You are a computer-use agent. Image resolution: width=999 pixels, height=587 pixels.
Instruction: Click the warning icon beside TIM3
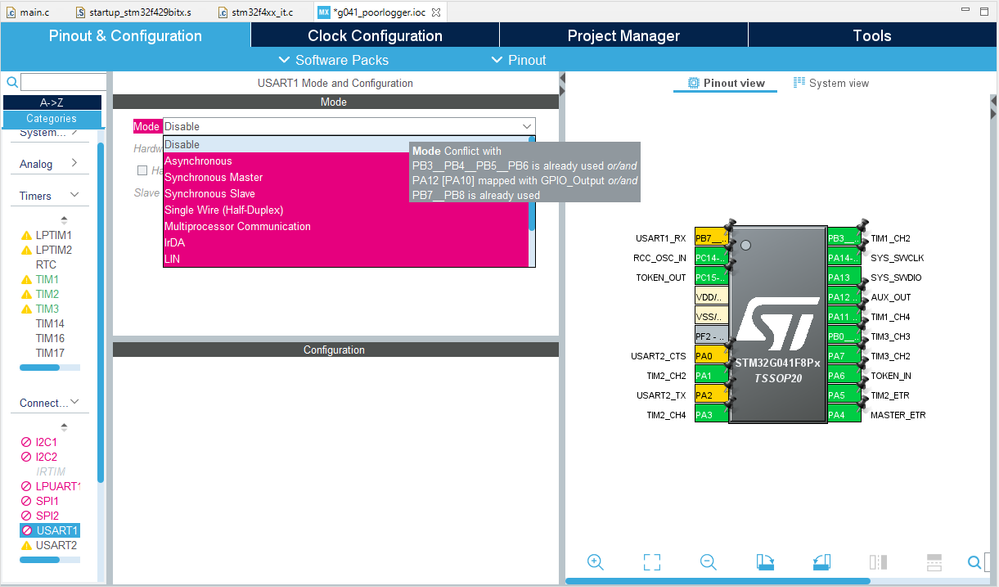point(26,308)
